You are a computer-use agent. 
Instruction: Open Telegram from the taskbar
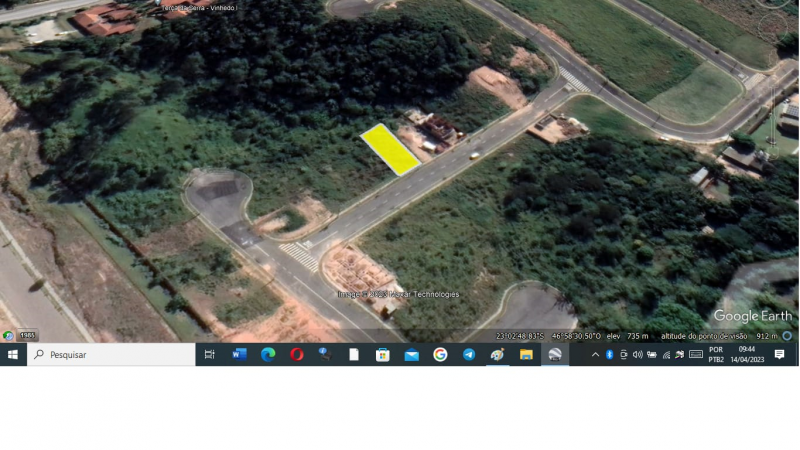tap(468, 355)
